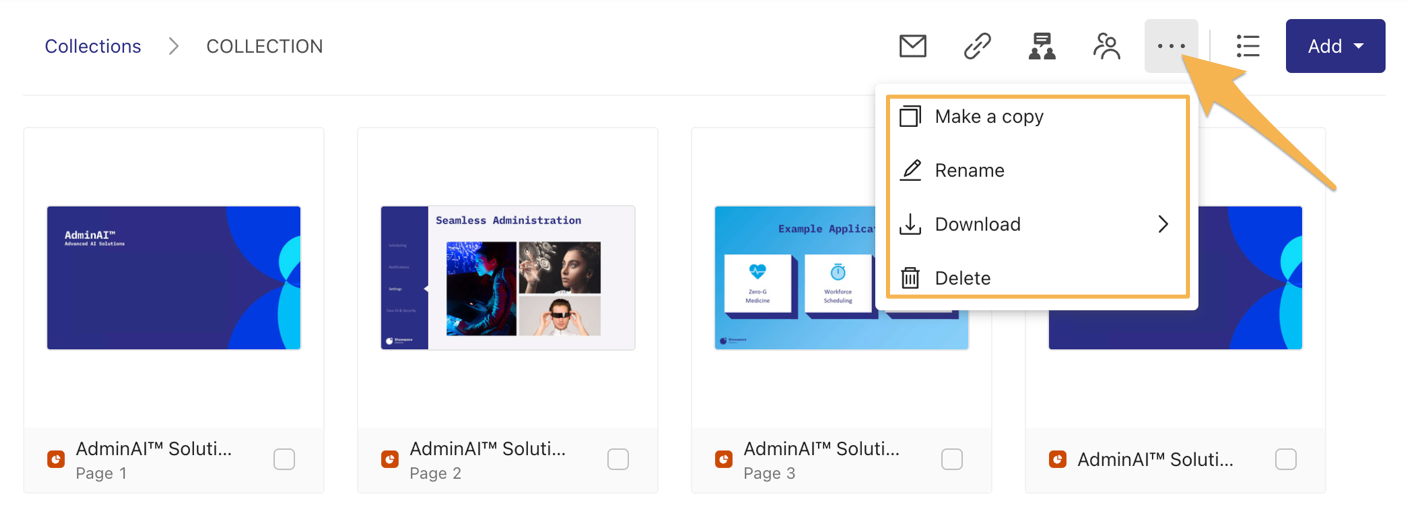Click the Rename pencil icon
Viewport: 1410px width, 513px height.
coord(910,170)
